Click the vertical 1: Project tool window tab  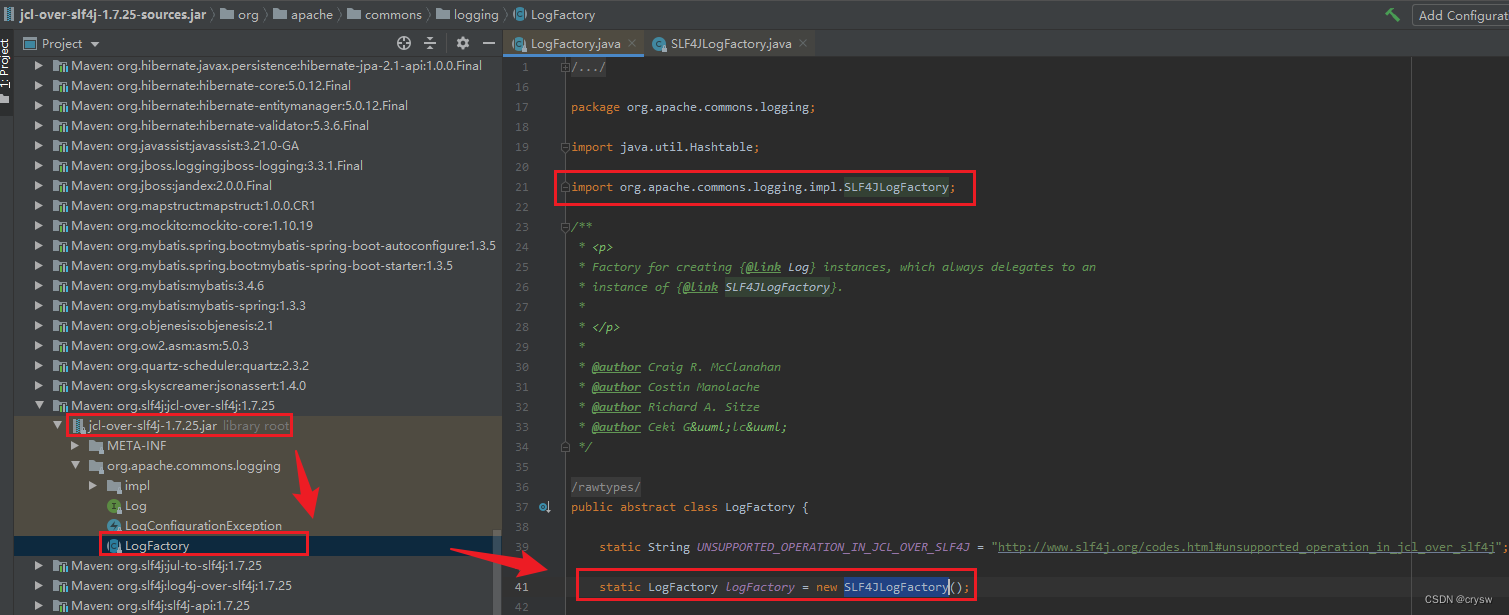click(5, 72)
